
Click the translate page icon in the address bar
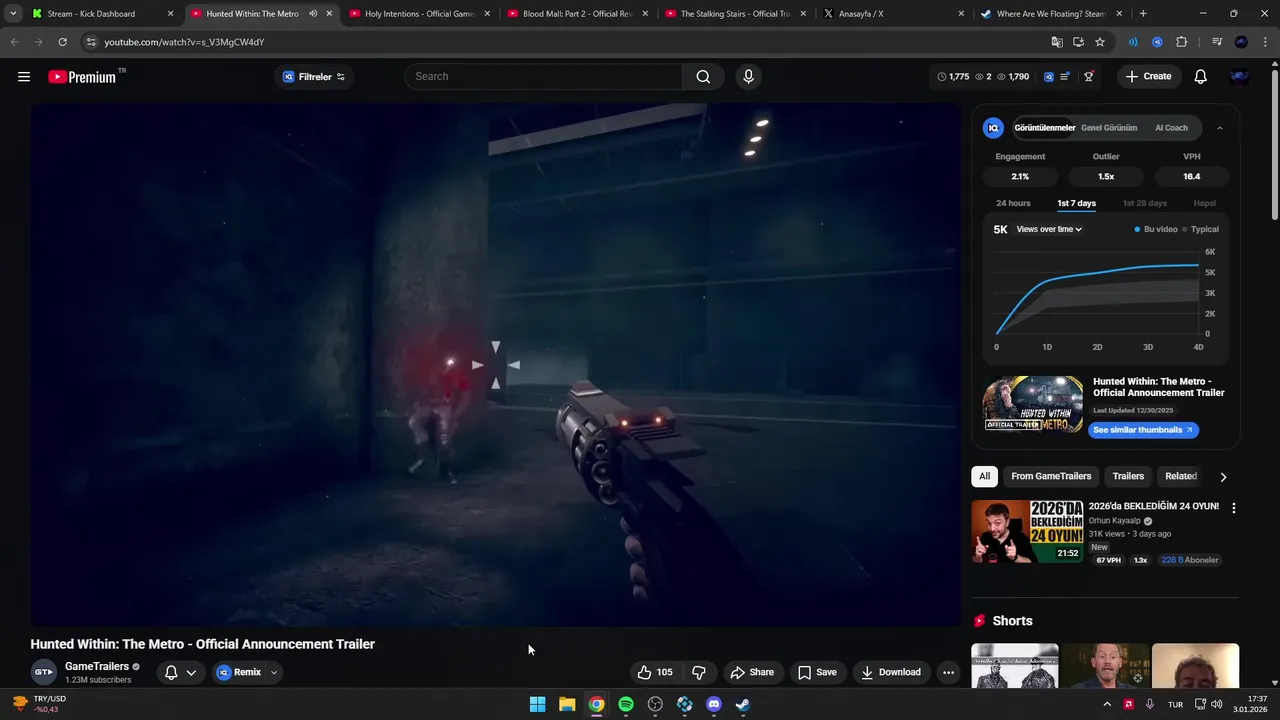point(1057,42)
